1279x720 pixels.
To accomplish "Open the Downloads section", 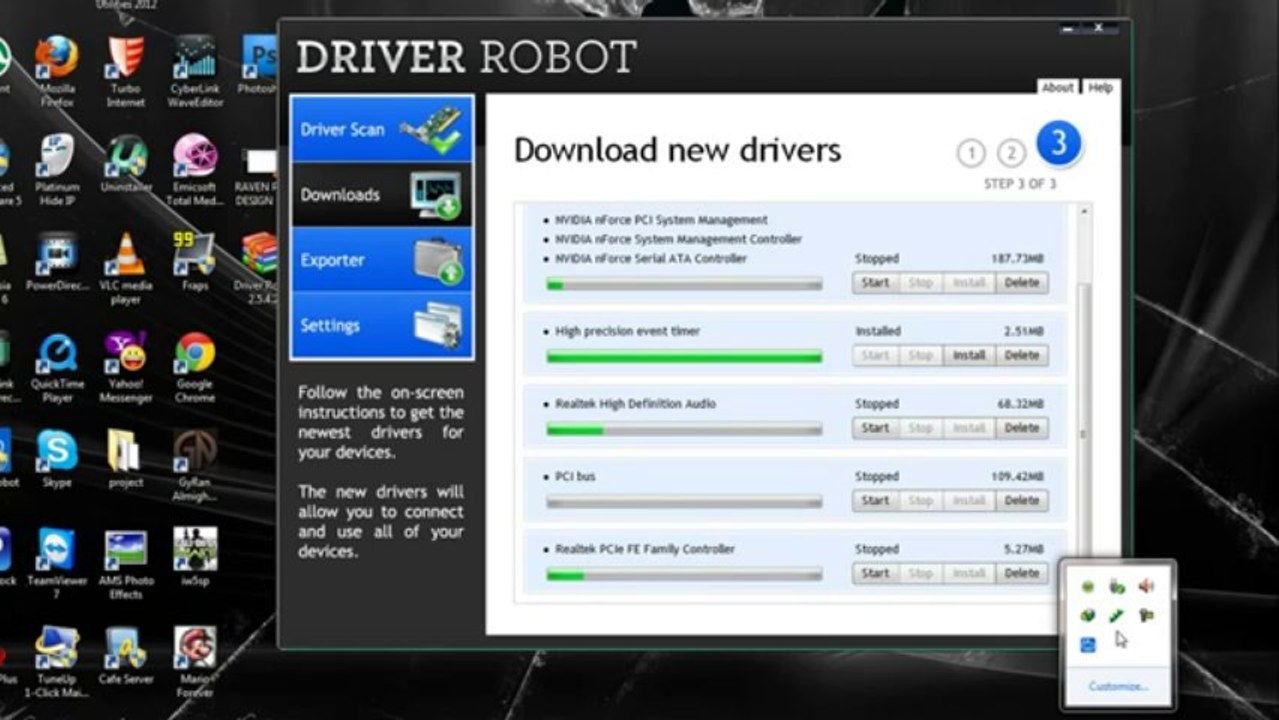I will [x=382, y=195].
